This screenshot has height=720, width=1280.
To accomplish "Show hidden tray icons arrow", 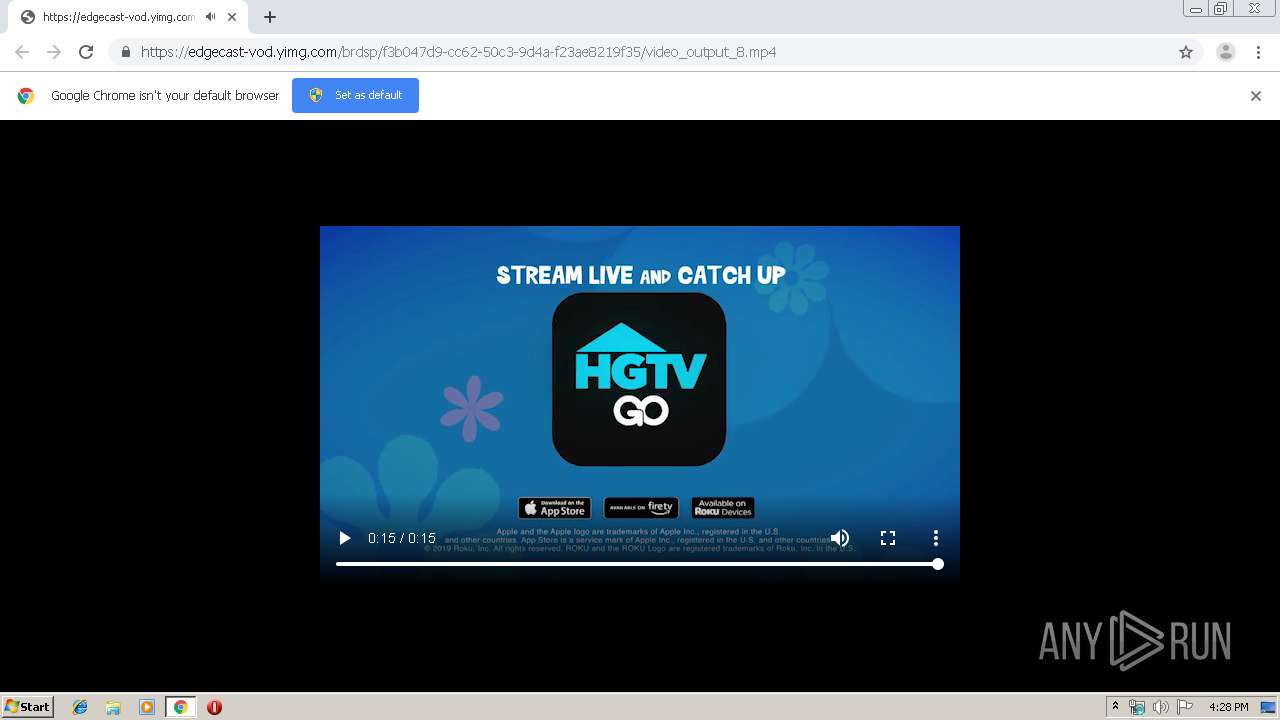I will 1115,707.
